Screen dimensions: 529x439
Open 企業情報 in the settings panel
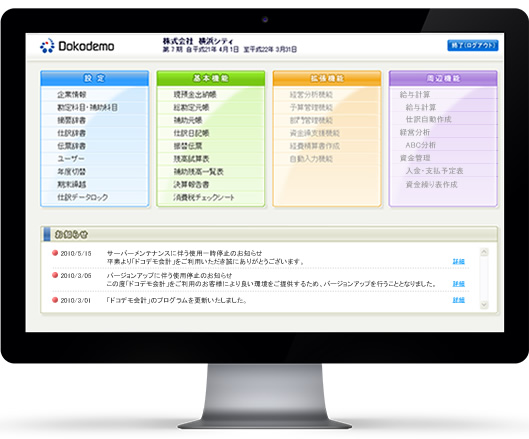[x=72, y=95]
